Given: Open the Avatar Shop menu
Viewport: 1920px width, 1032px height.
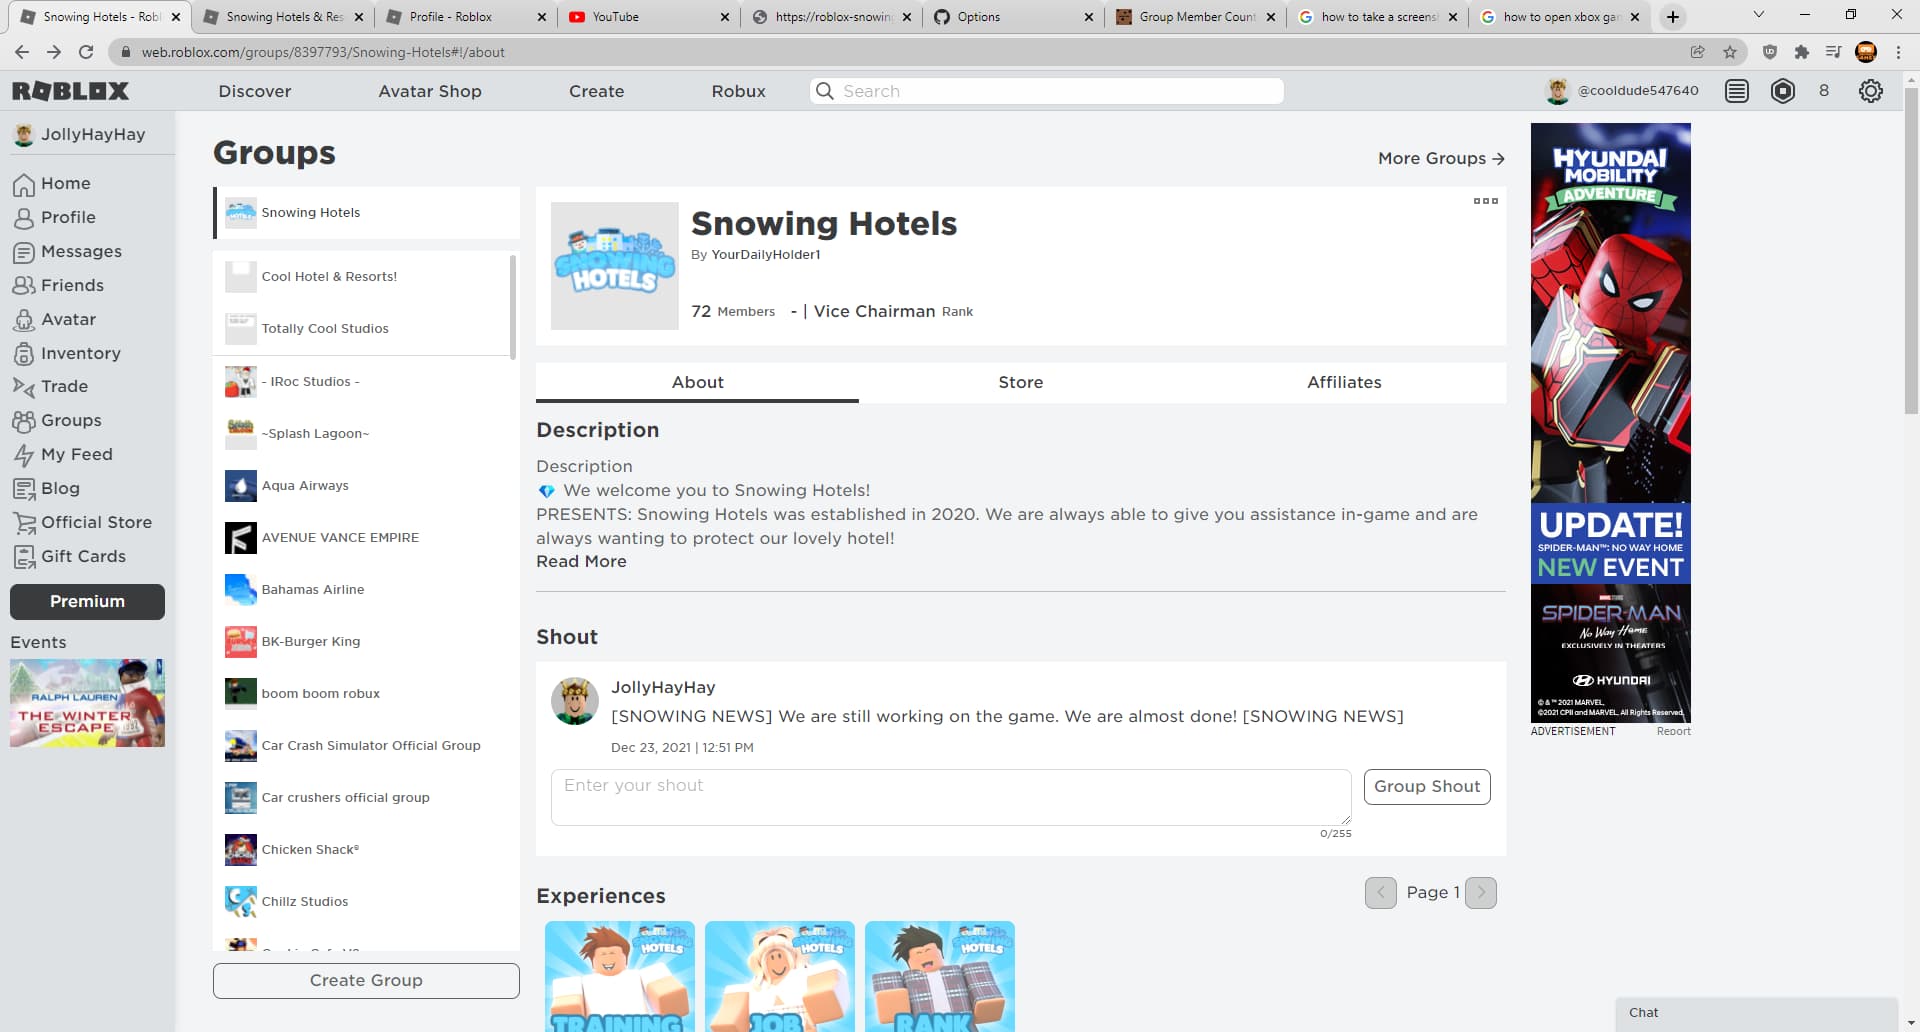Looking at the screenshot, I should (x=430, y=91).
